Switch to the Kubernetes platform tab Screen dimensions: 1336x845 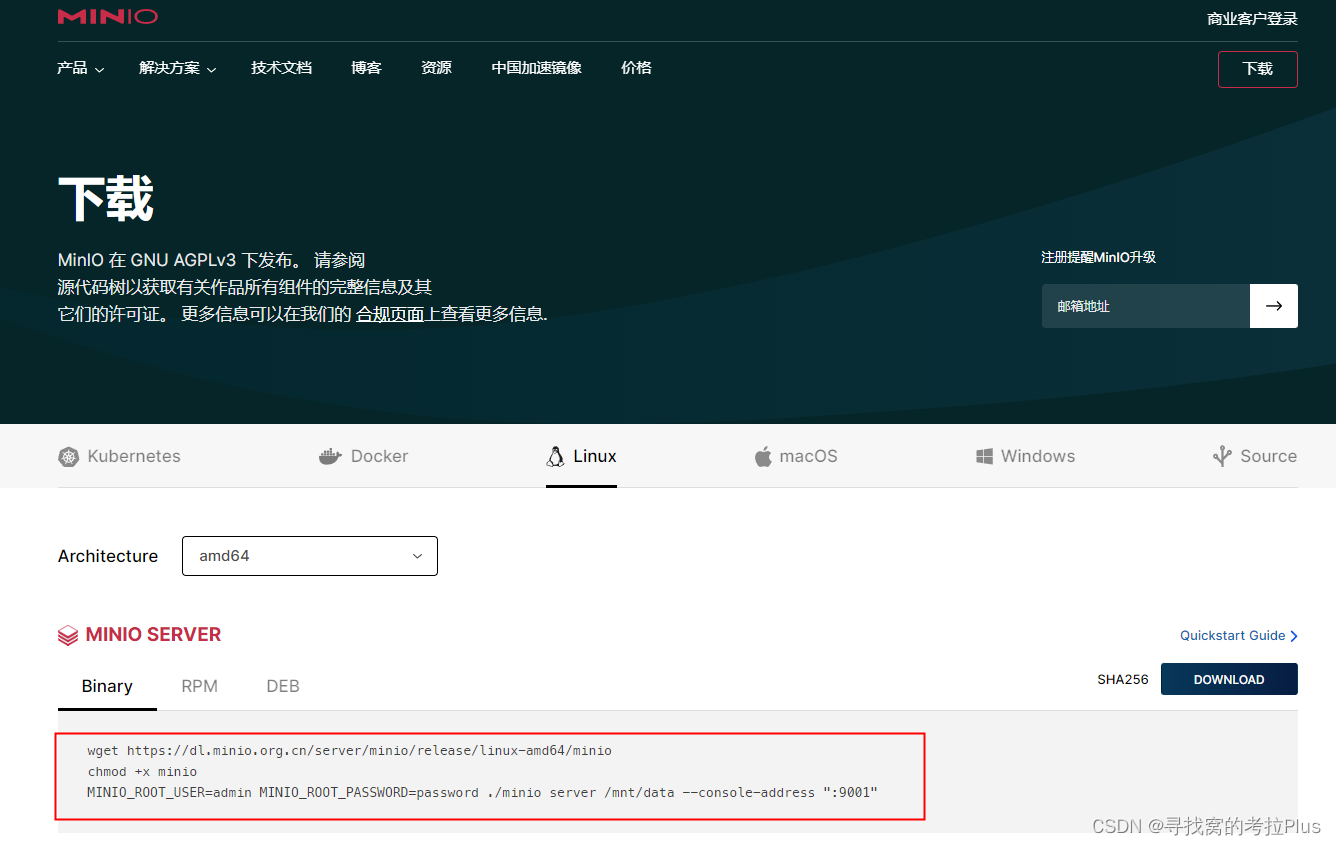pyautogui.click(x=120, y=457)
